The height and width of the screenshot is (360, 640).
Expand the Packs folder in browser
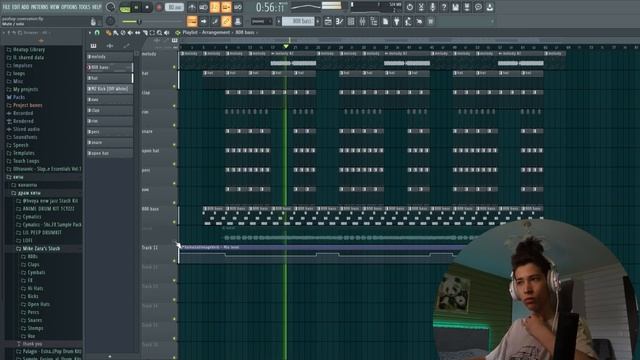[x=16, y=97]
